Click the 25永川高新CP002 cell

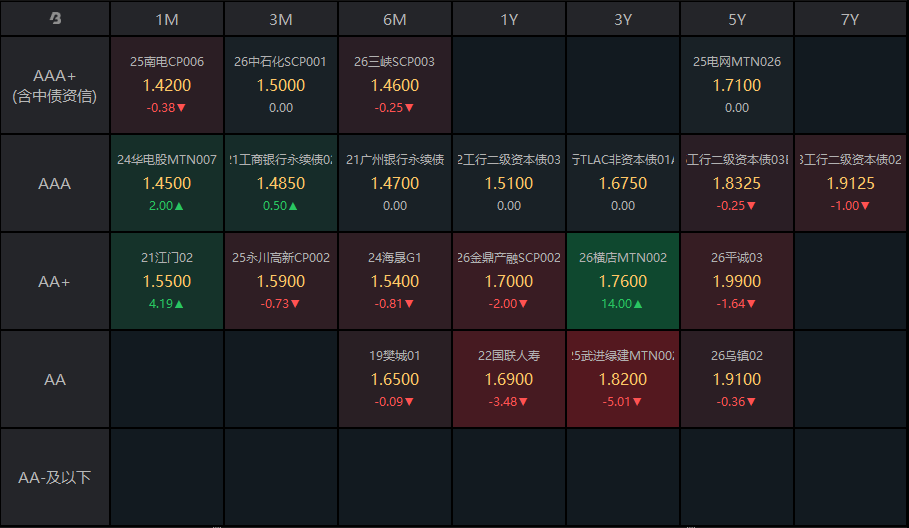click(281, 281)
